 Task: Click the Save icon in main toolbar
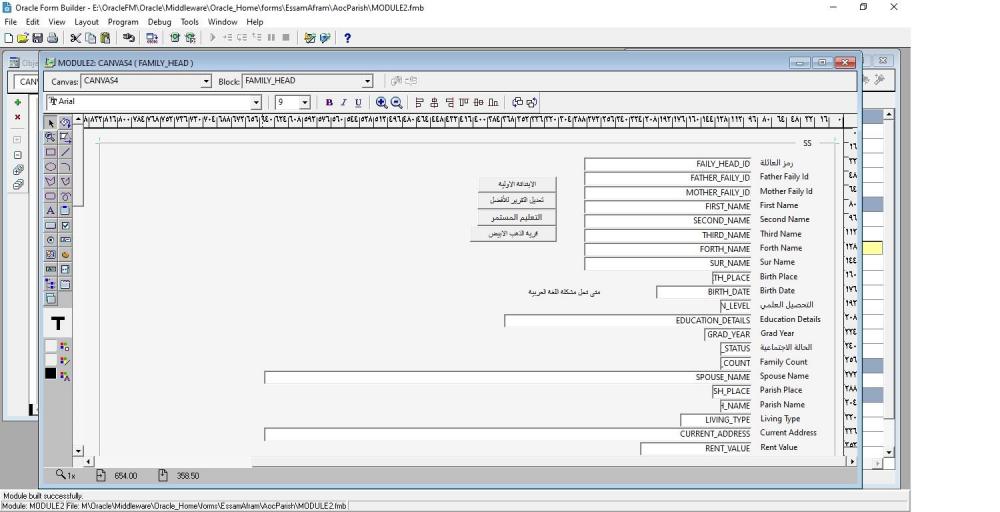tap(37, 38)
